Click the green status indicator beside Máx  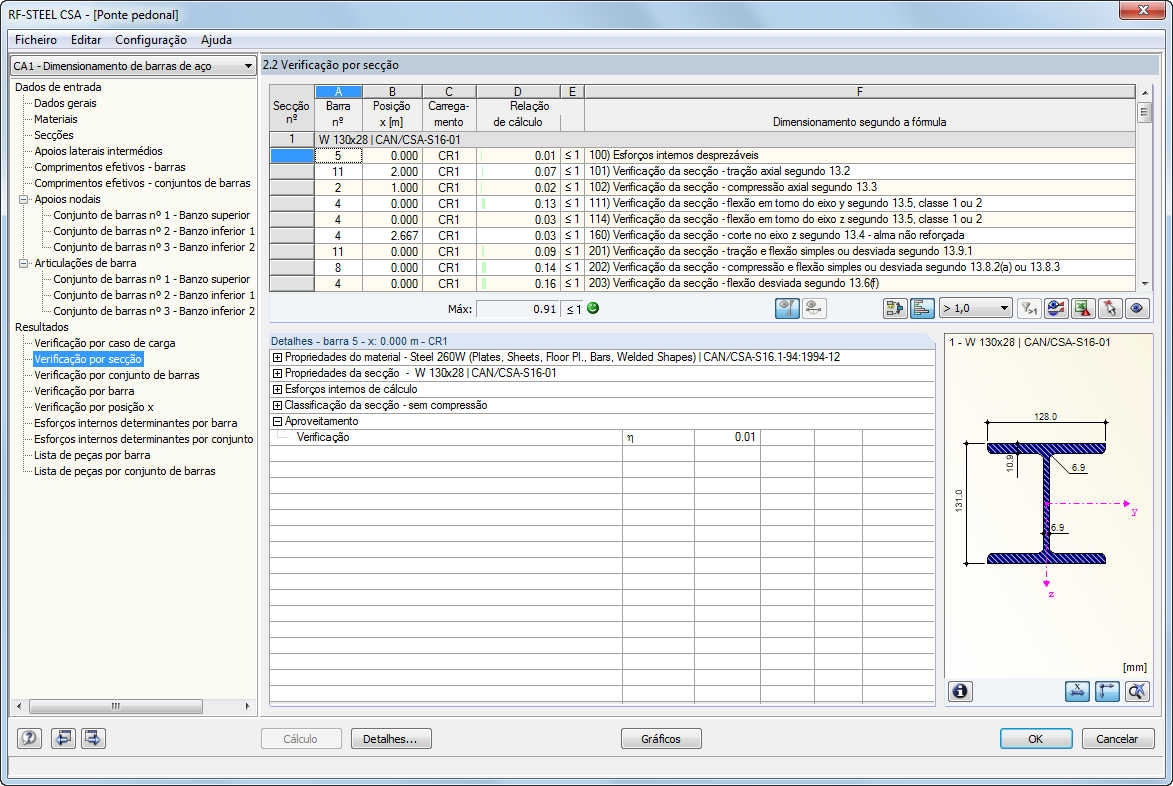click(x=593, y=308)
